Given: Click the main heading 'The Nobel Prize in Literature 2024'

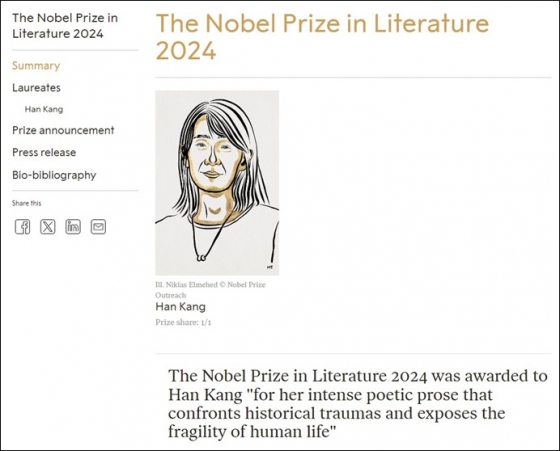Looking at the screenshot, I should 322,37.
